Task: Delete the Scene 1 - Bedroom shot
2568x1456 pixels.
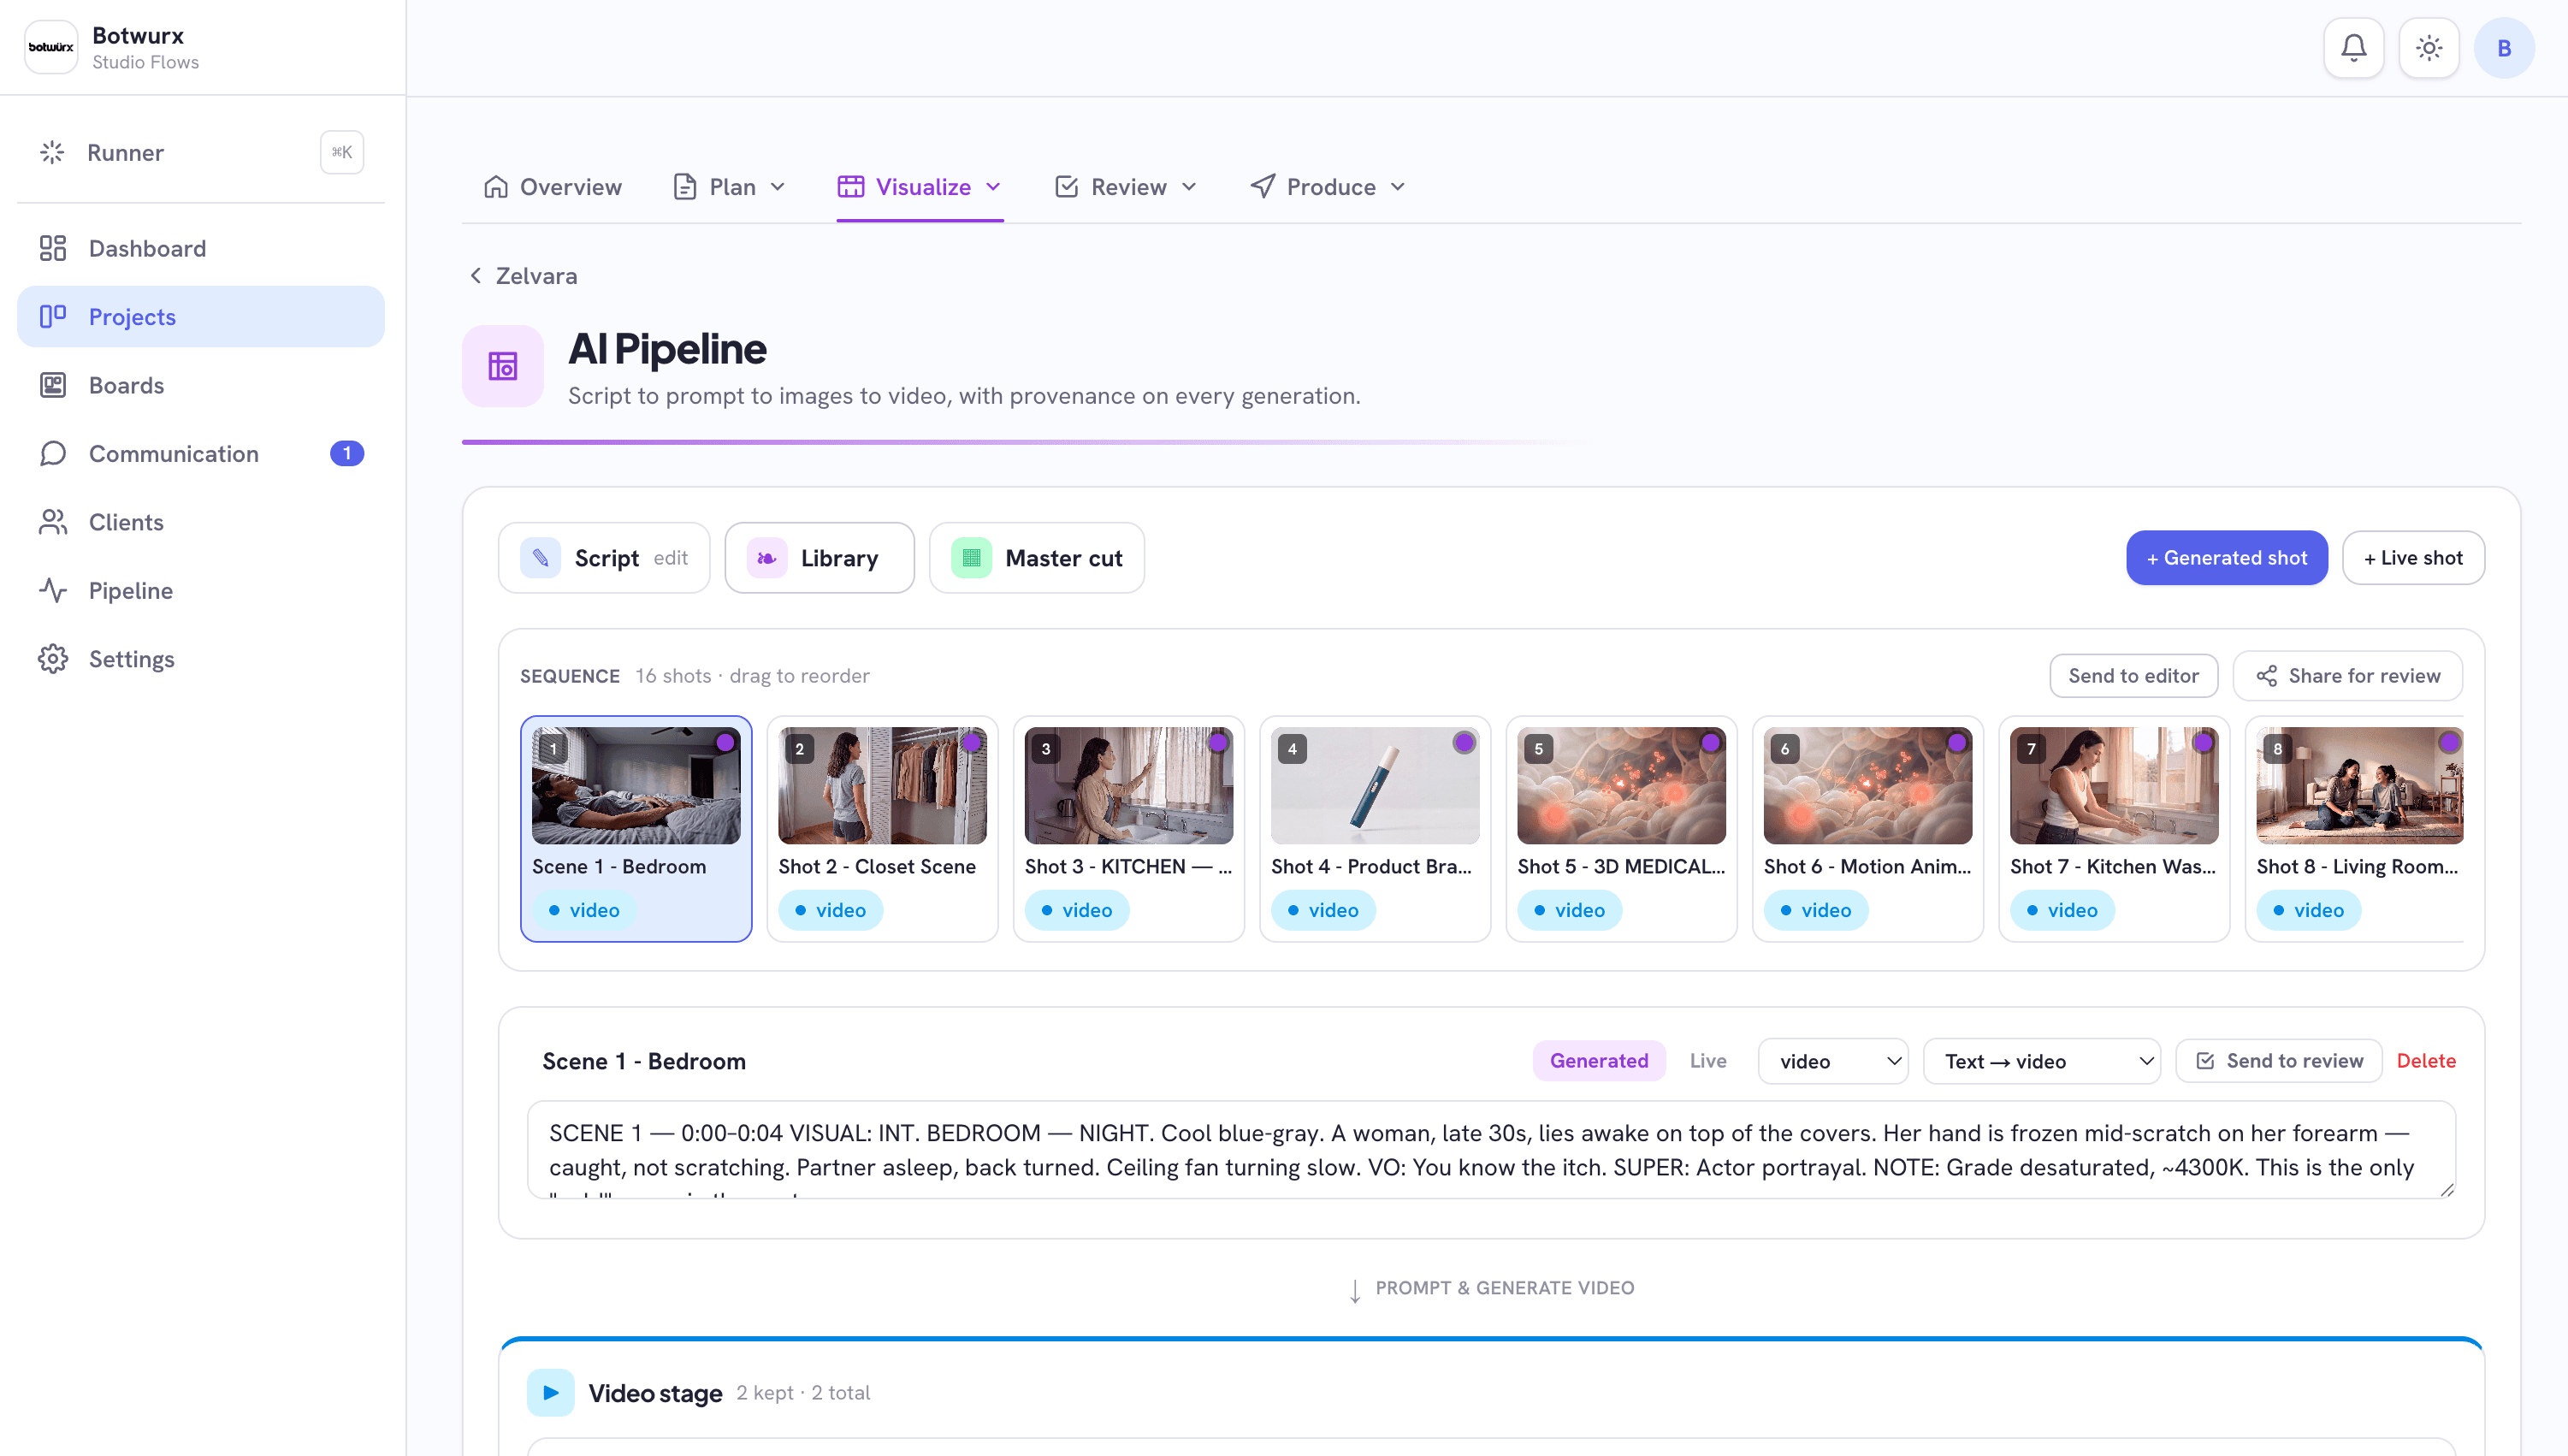Action: [x=2426, y=1061]
